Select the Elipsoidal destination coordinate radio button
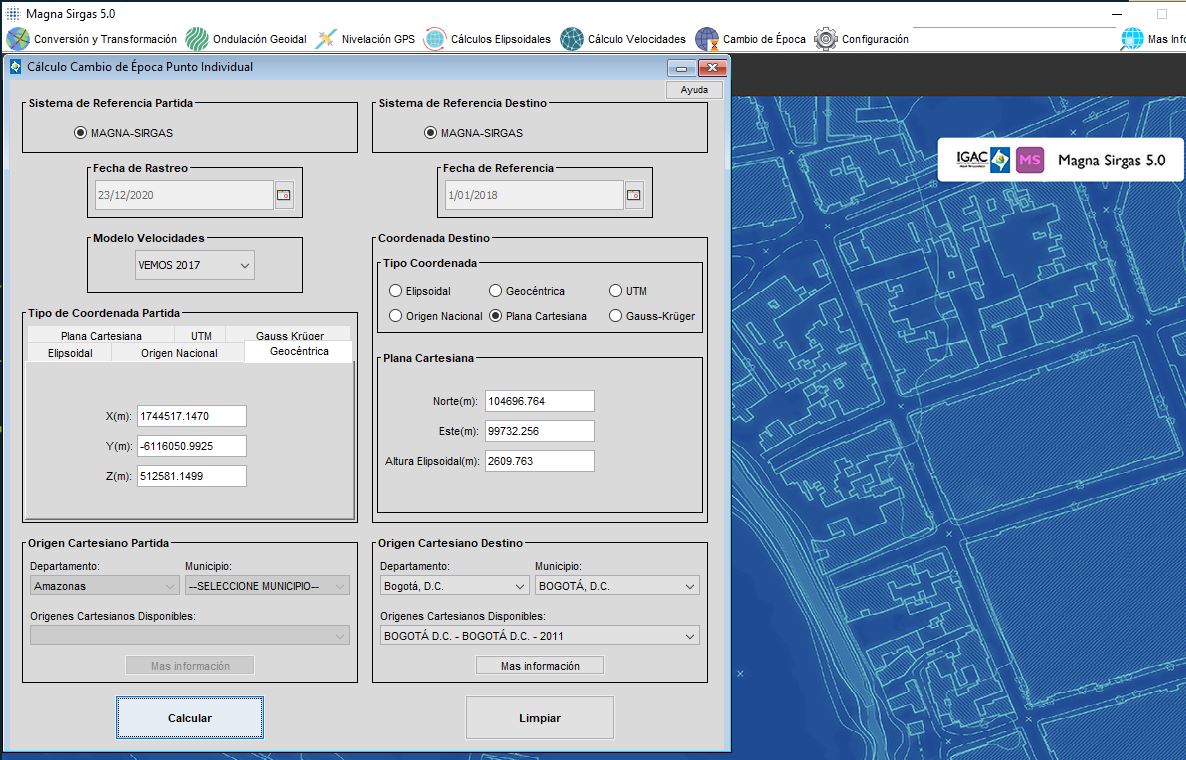1186x760 pixels. click(x=396, y=291)
